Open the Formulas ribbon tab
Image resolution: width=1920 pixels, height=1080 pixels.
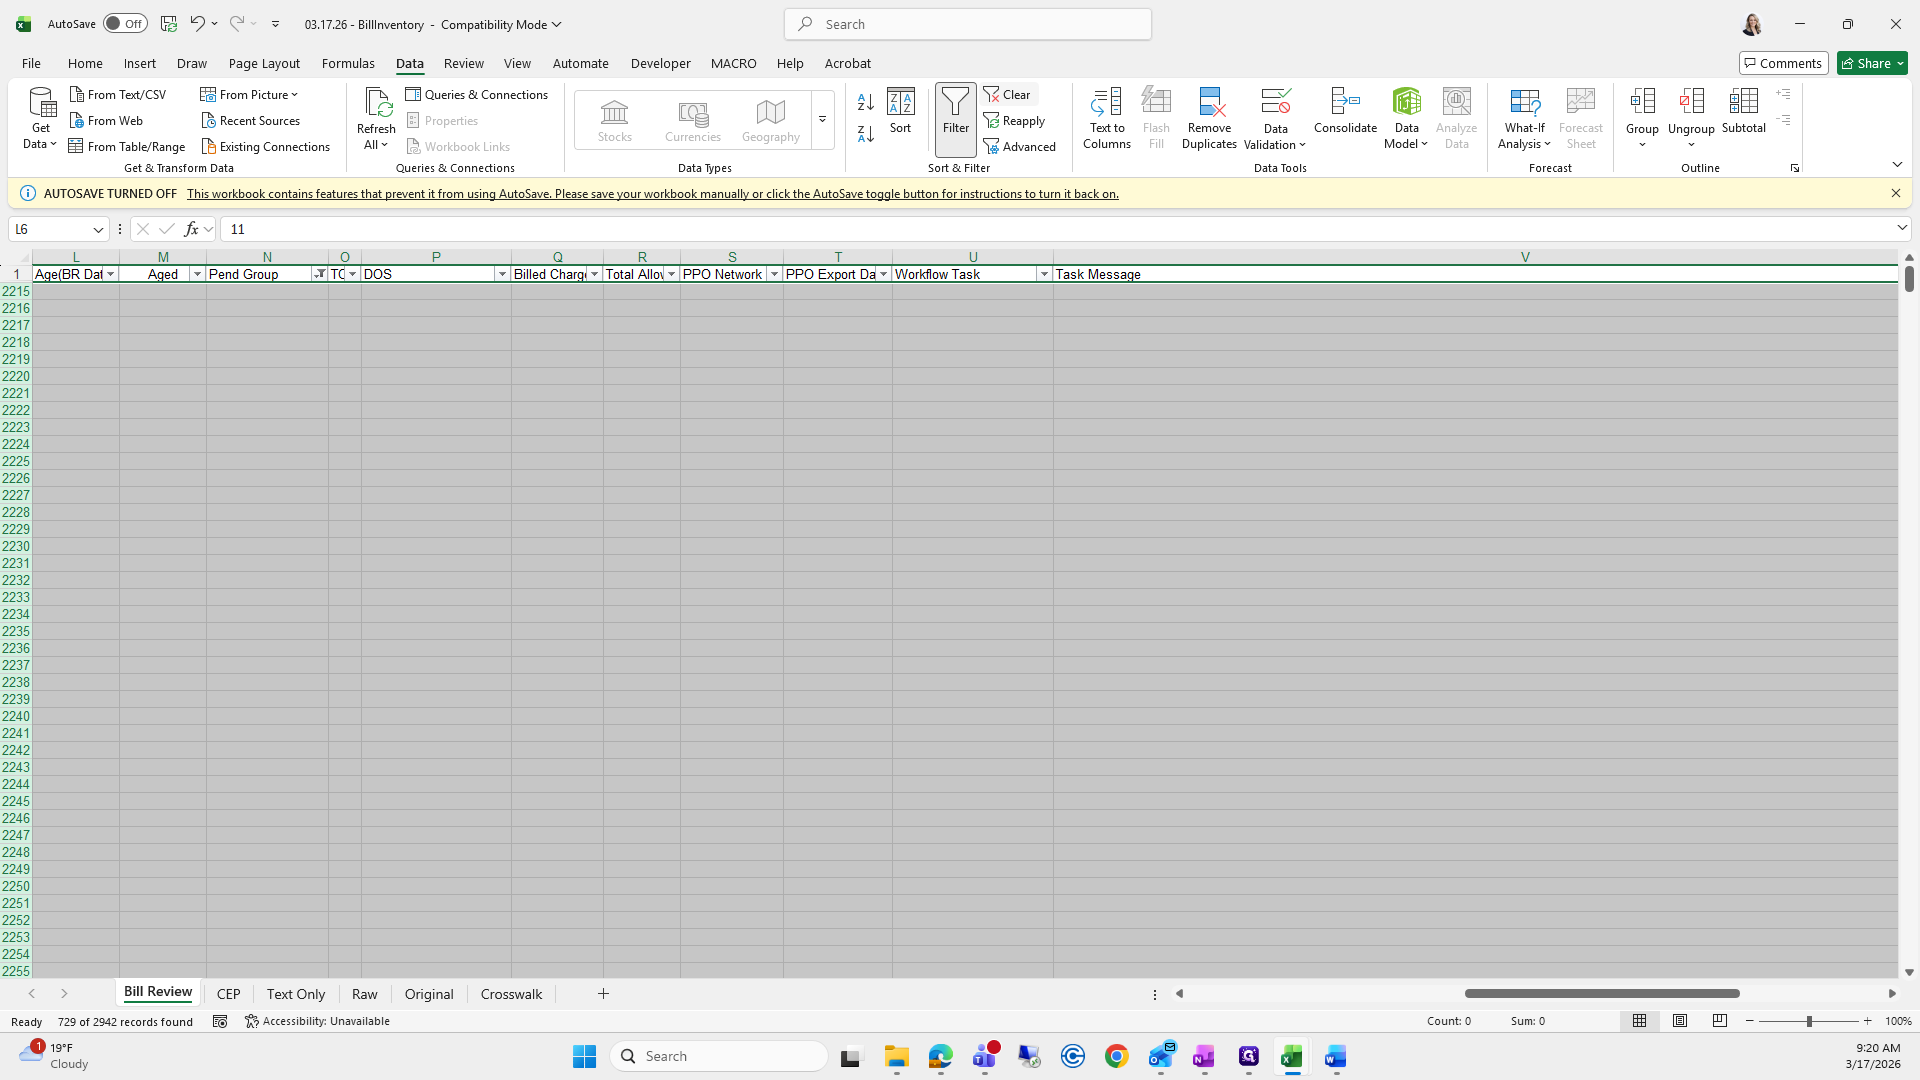coord(348,63)
